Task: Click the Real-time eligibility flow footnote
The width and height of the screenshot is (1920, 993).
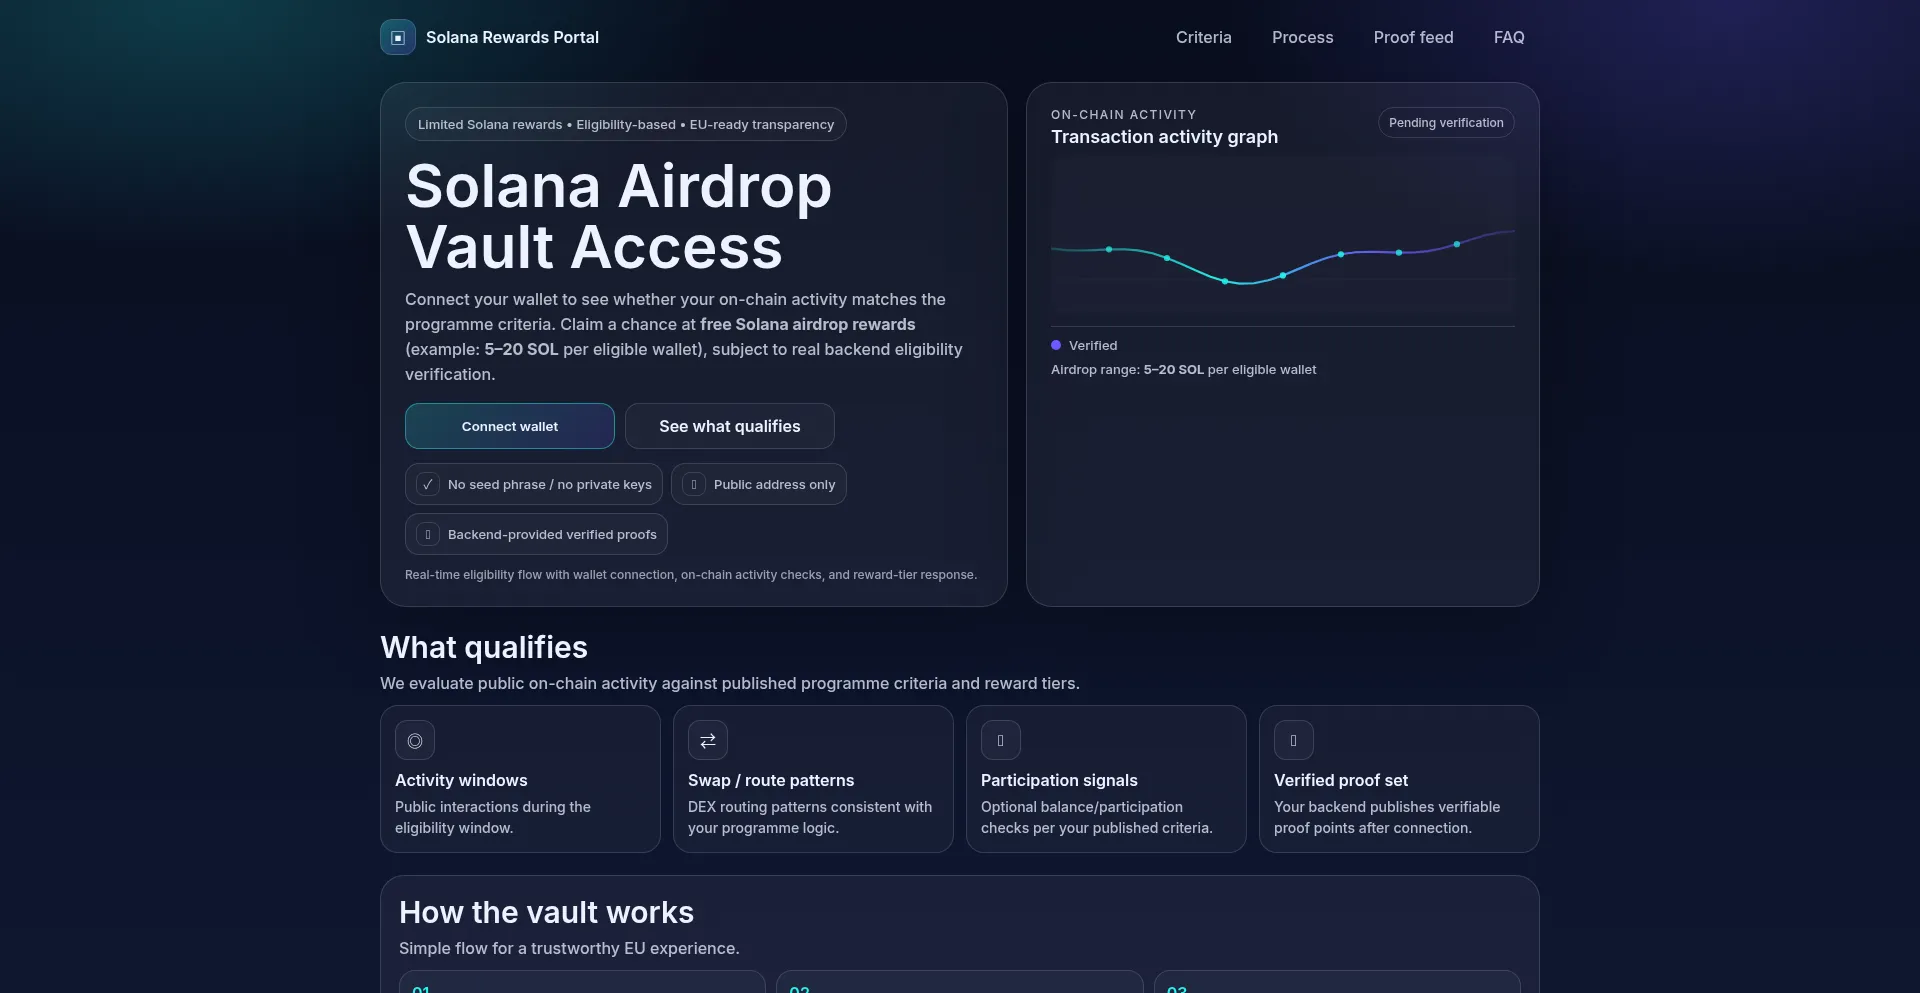Action: click(x=691, y=575)
